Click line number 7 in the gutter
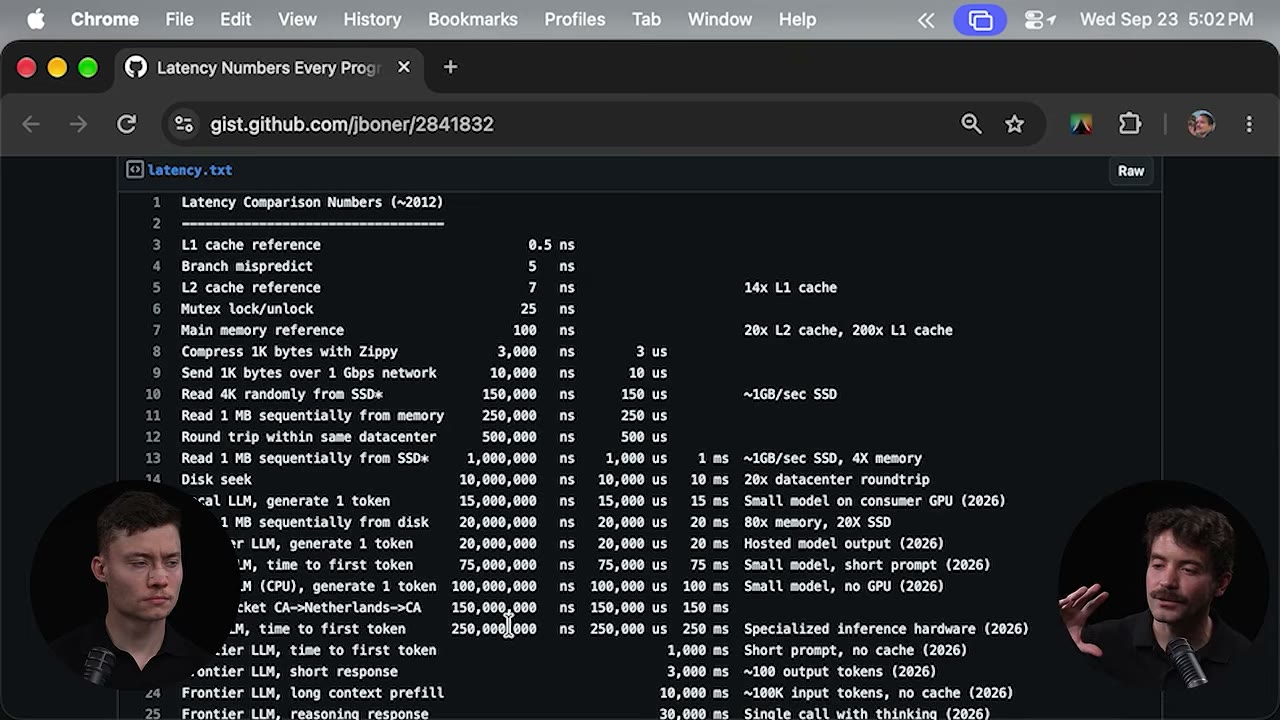1280x720 pixels. (156, 330)
